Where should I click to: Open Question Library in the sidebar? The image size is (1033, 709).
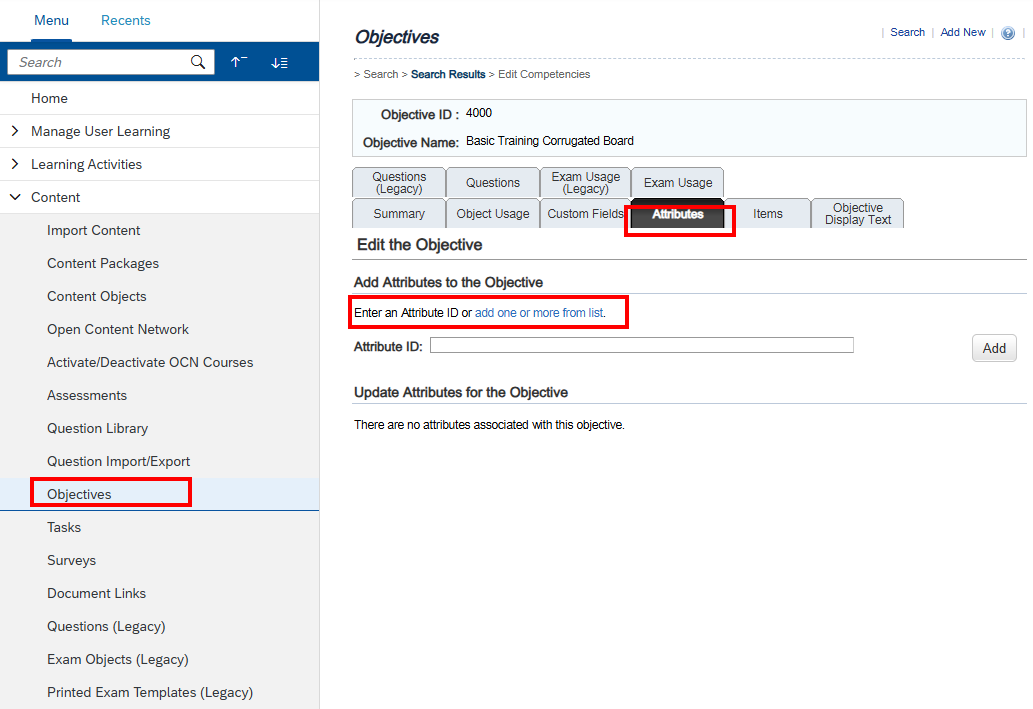coord(97,428)
